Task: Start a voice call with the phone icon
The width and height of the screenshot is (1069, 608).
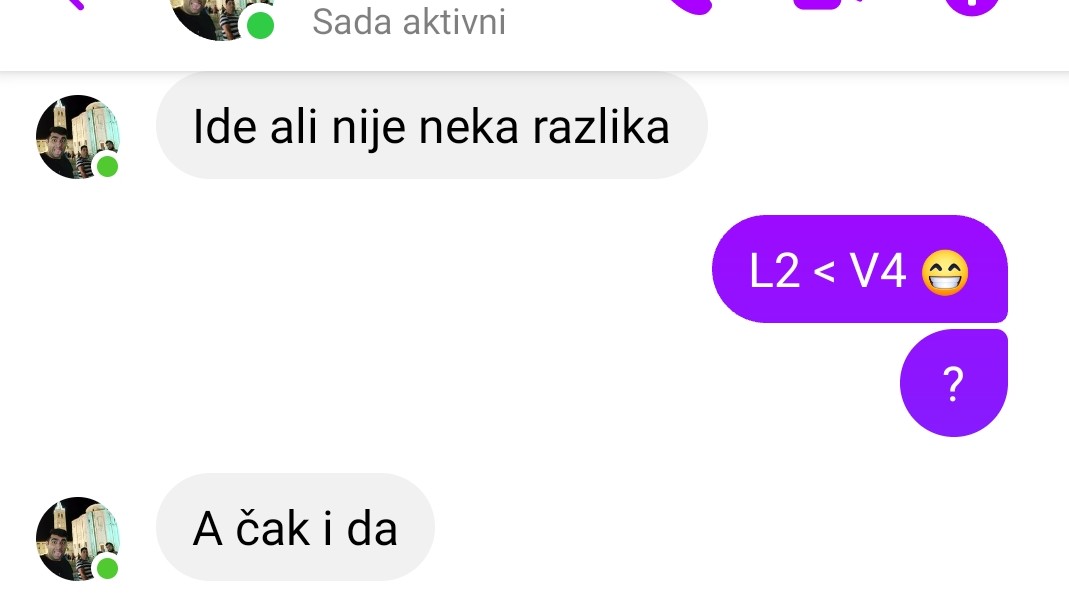Action: pyautogui.click(x=689, y=5)
